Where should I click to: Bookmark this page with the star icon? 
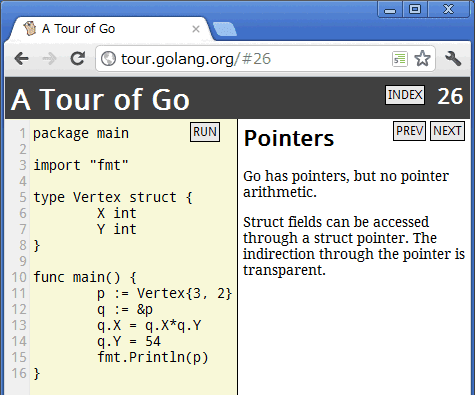pos(422,59)
